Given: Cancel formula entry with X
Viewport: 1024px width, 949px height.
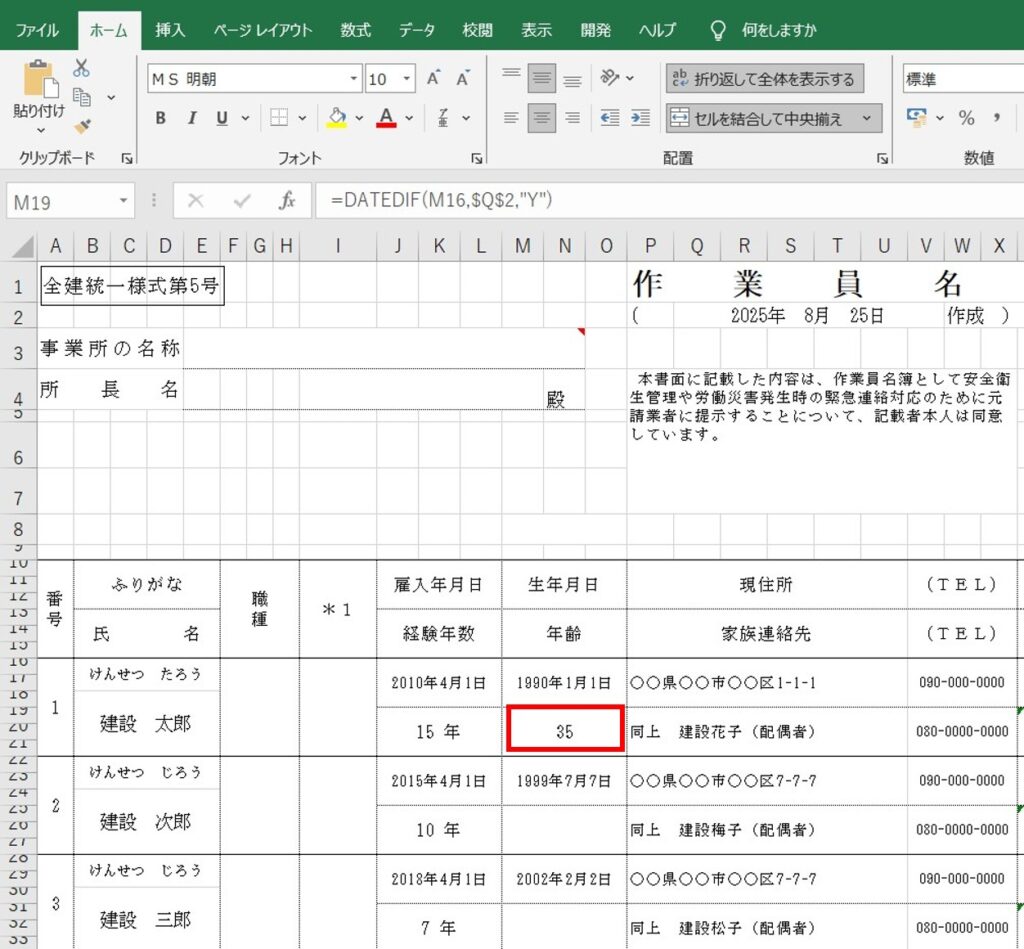Looking at the screenshot, I should click(x=195, y=201).
